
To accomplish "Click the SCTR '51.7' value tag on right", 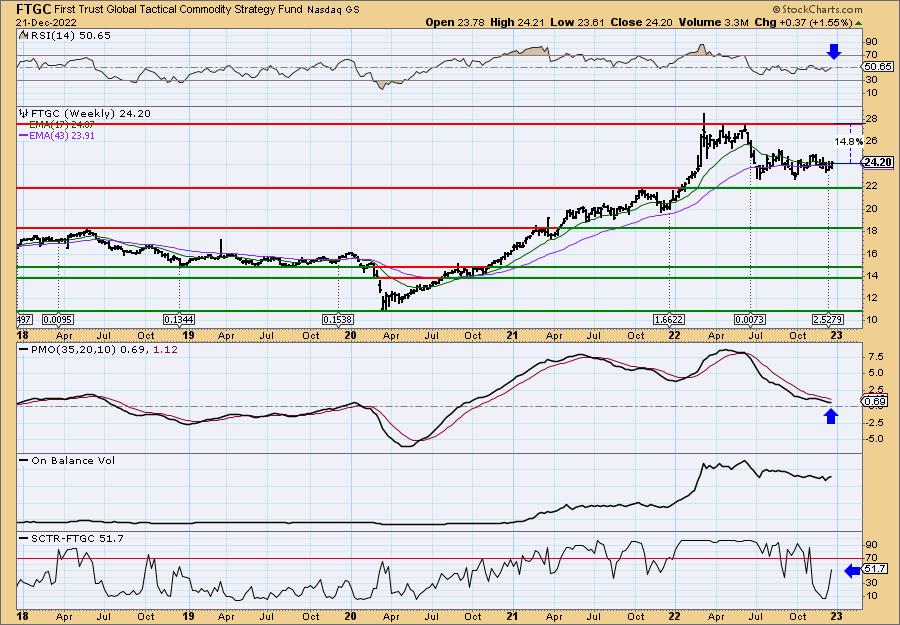I will point(875,569).
